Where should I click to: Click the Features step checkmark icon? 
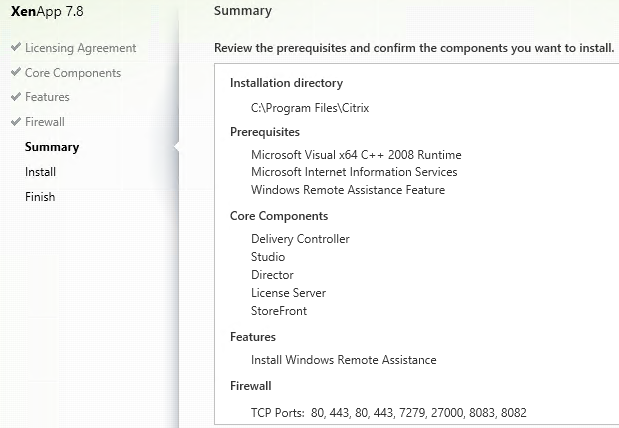[x=16, y=96]
